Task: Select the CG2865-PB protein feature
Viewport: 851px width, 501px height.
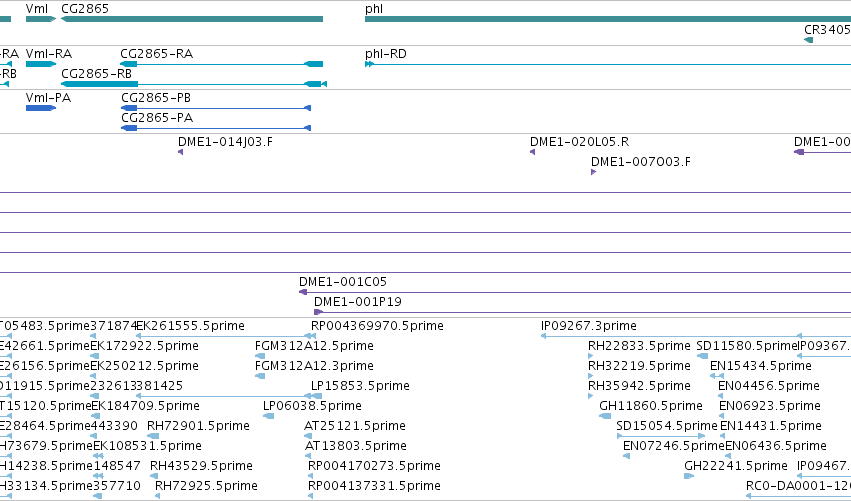Action: (216, 108)
